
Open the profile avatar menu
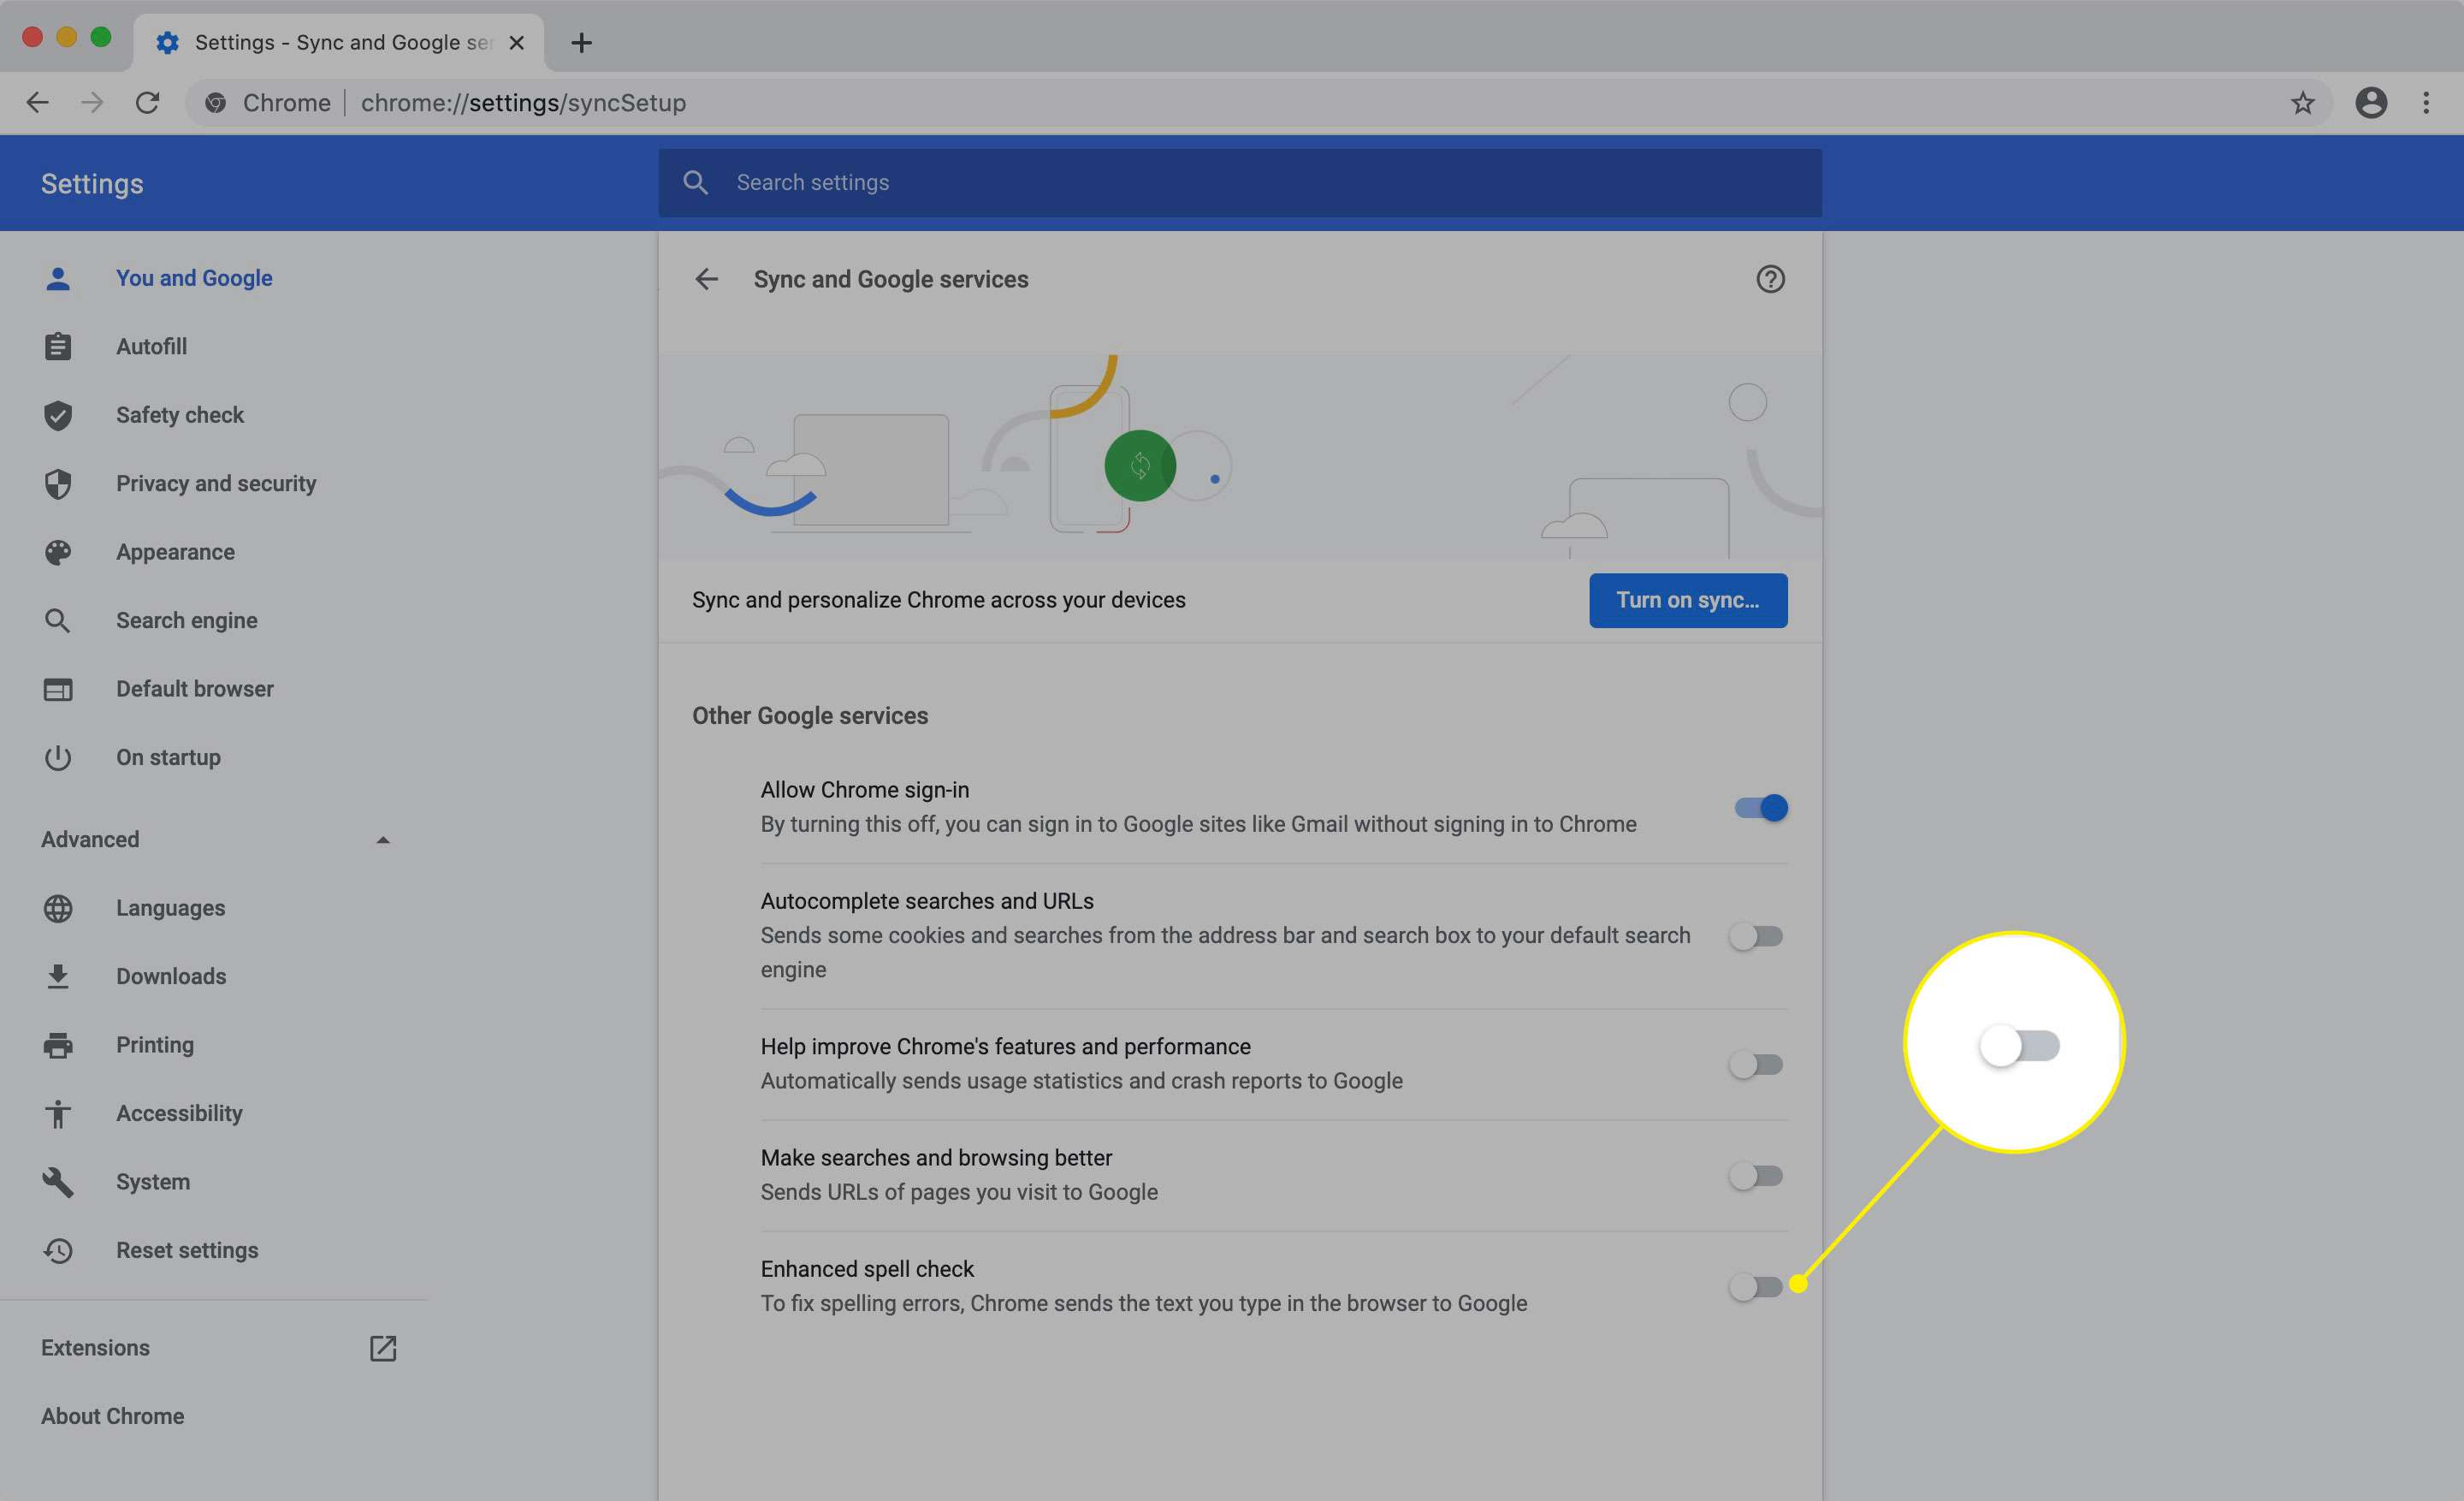pyautogui.click(x=2371, y=102)
